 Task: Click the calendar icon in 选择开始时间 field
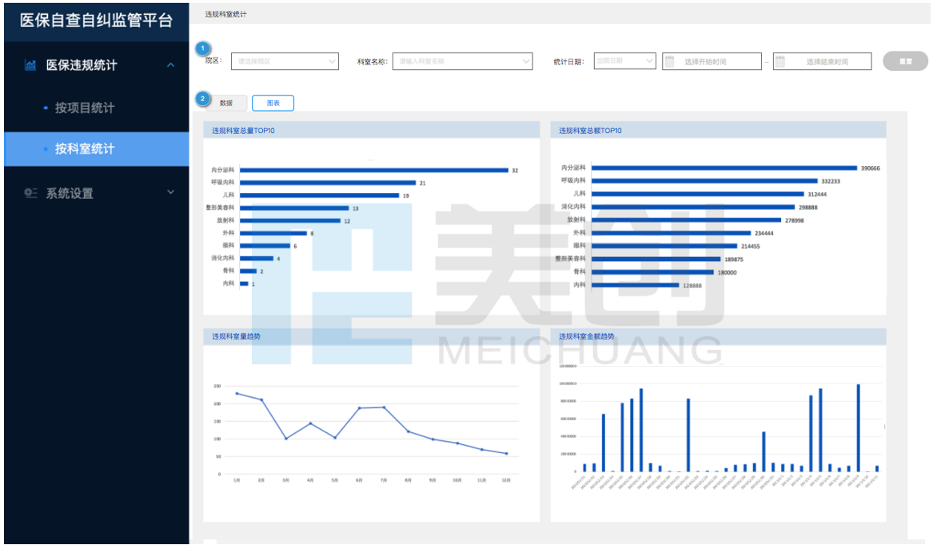pyautogui.click(x=669, y=62)
